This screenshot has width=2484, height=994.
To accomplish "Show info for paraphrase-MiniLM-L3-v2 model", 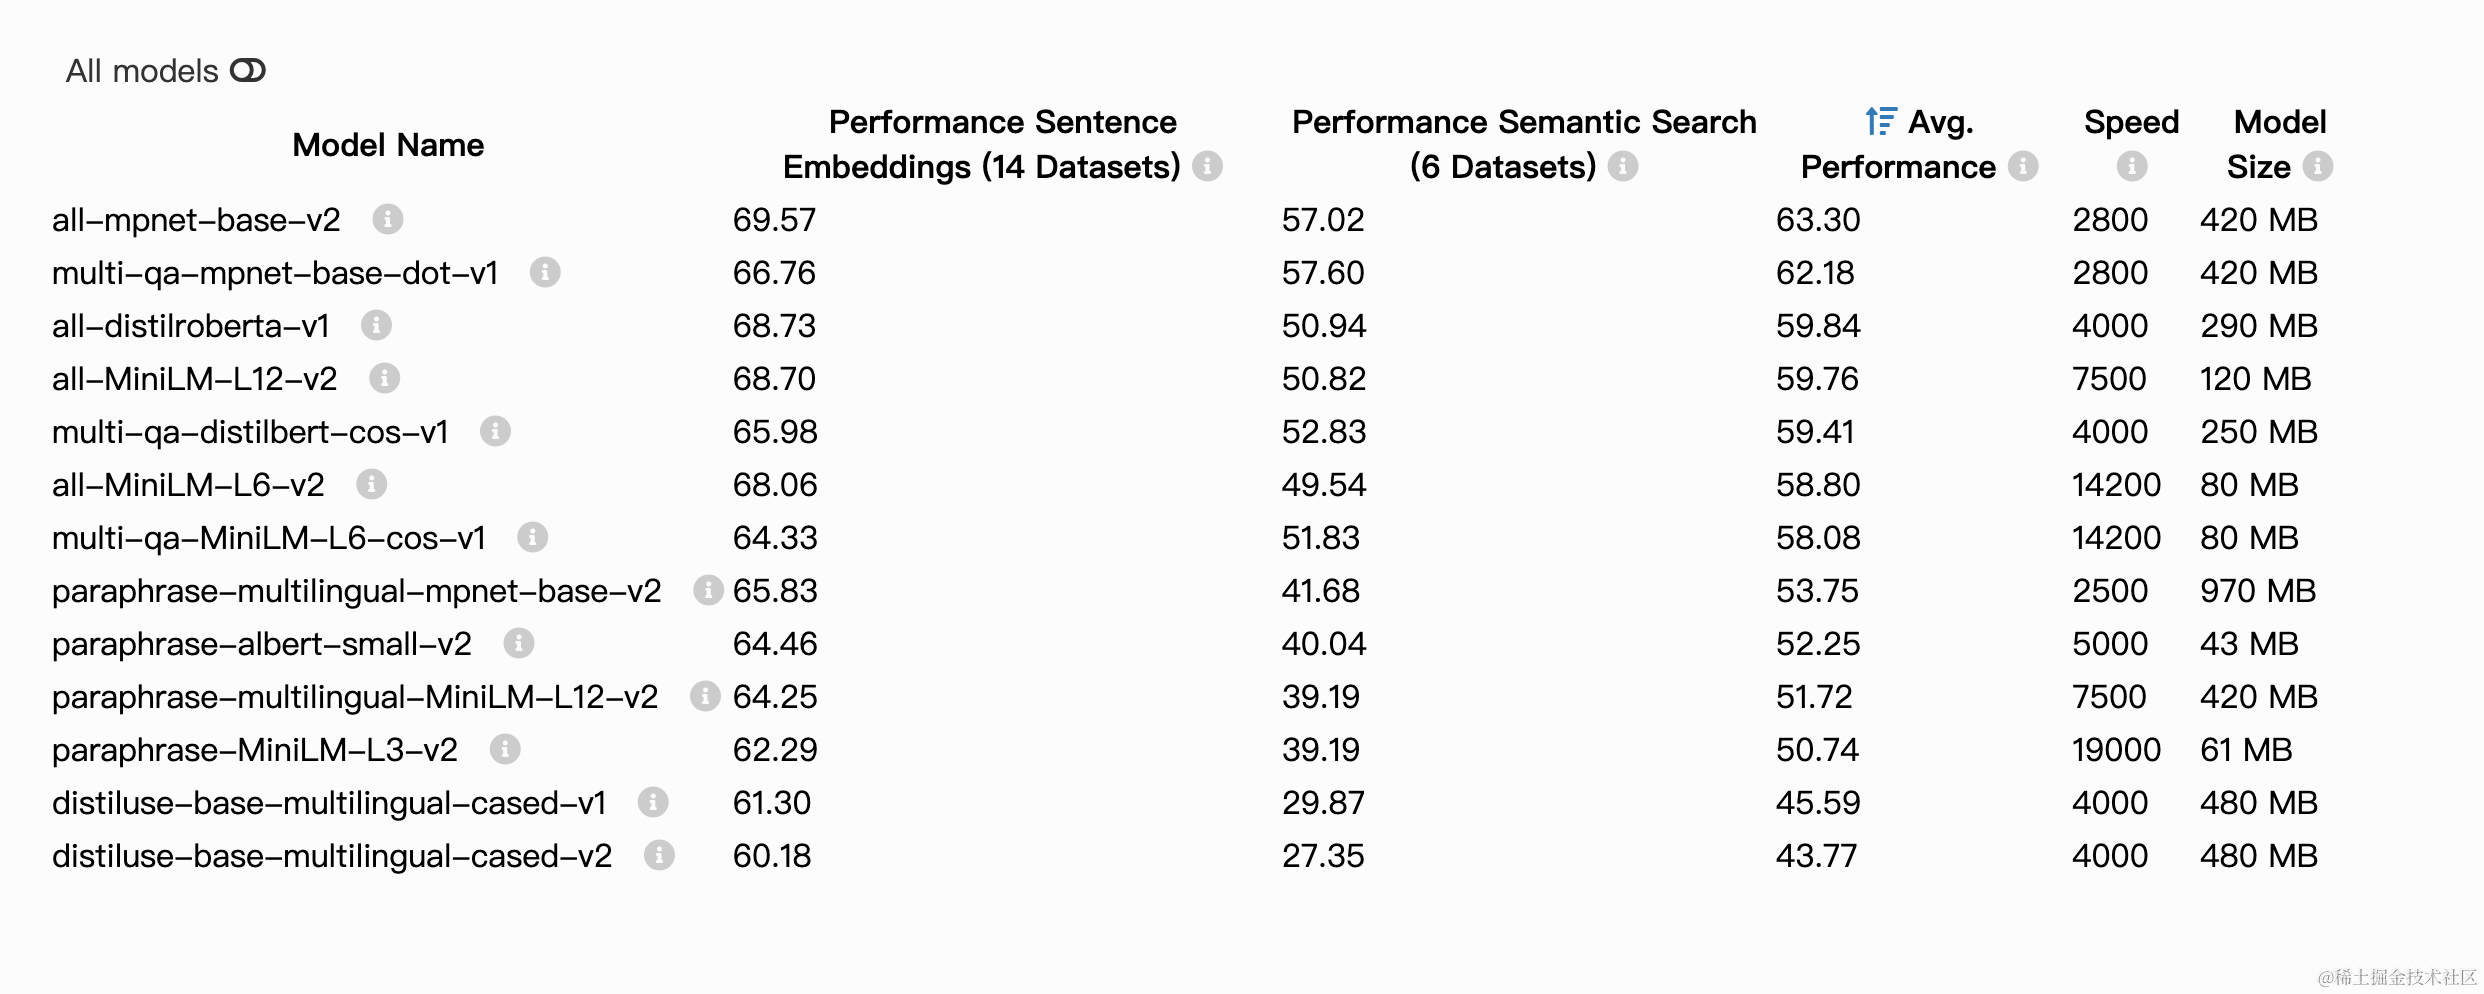I will tap(505, 749).
